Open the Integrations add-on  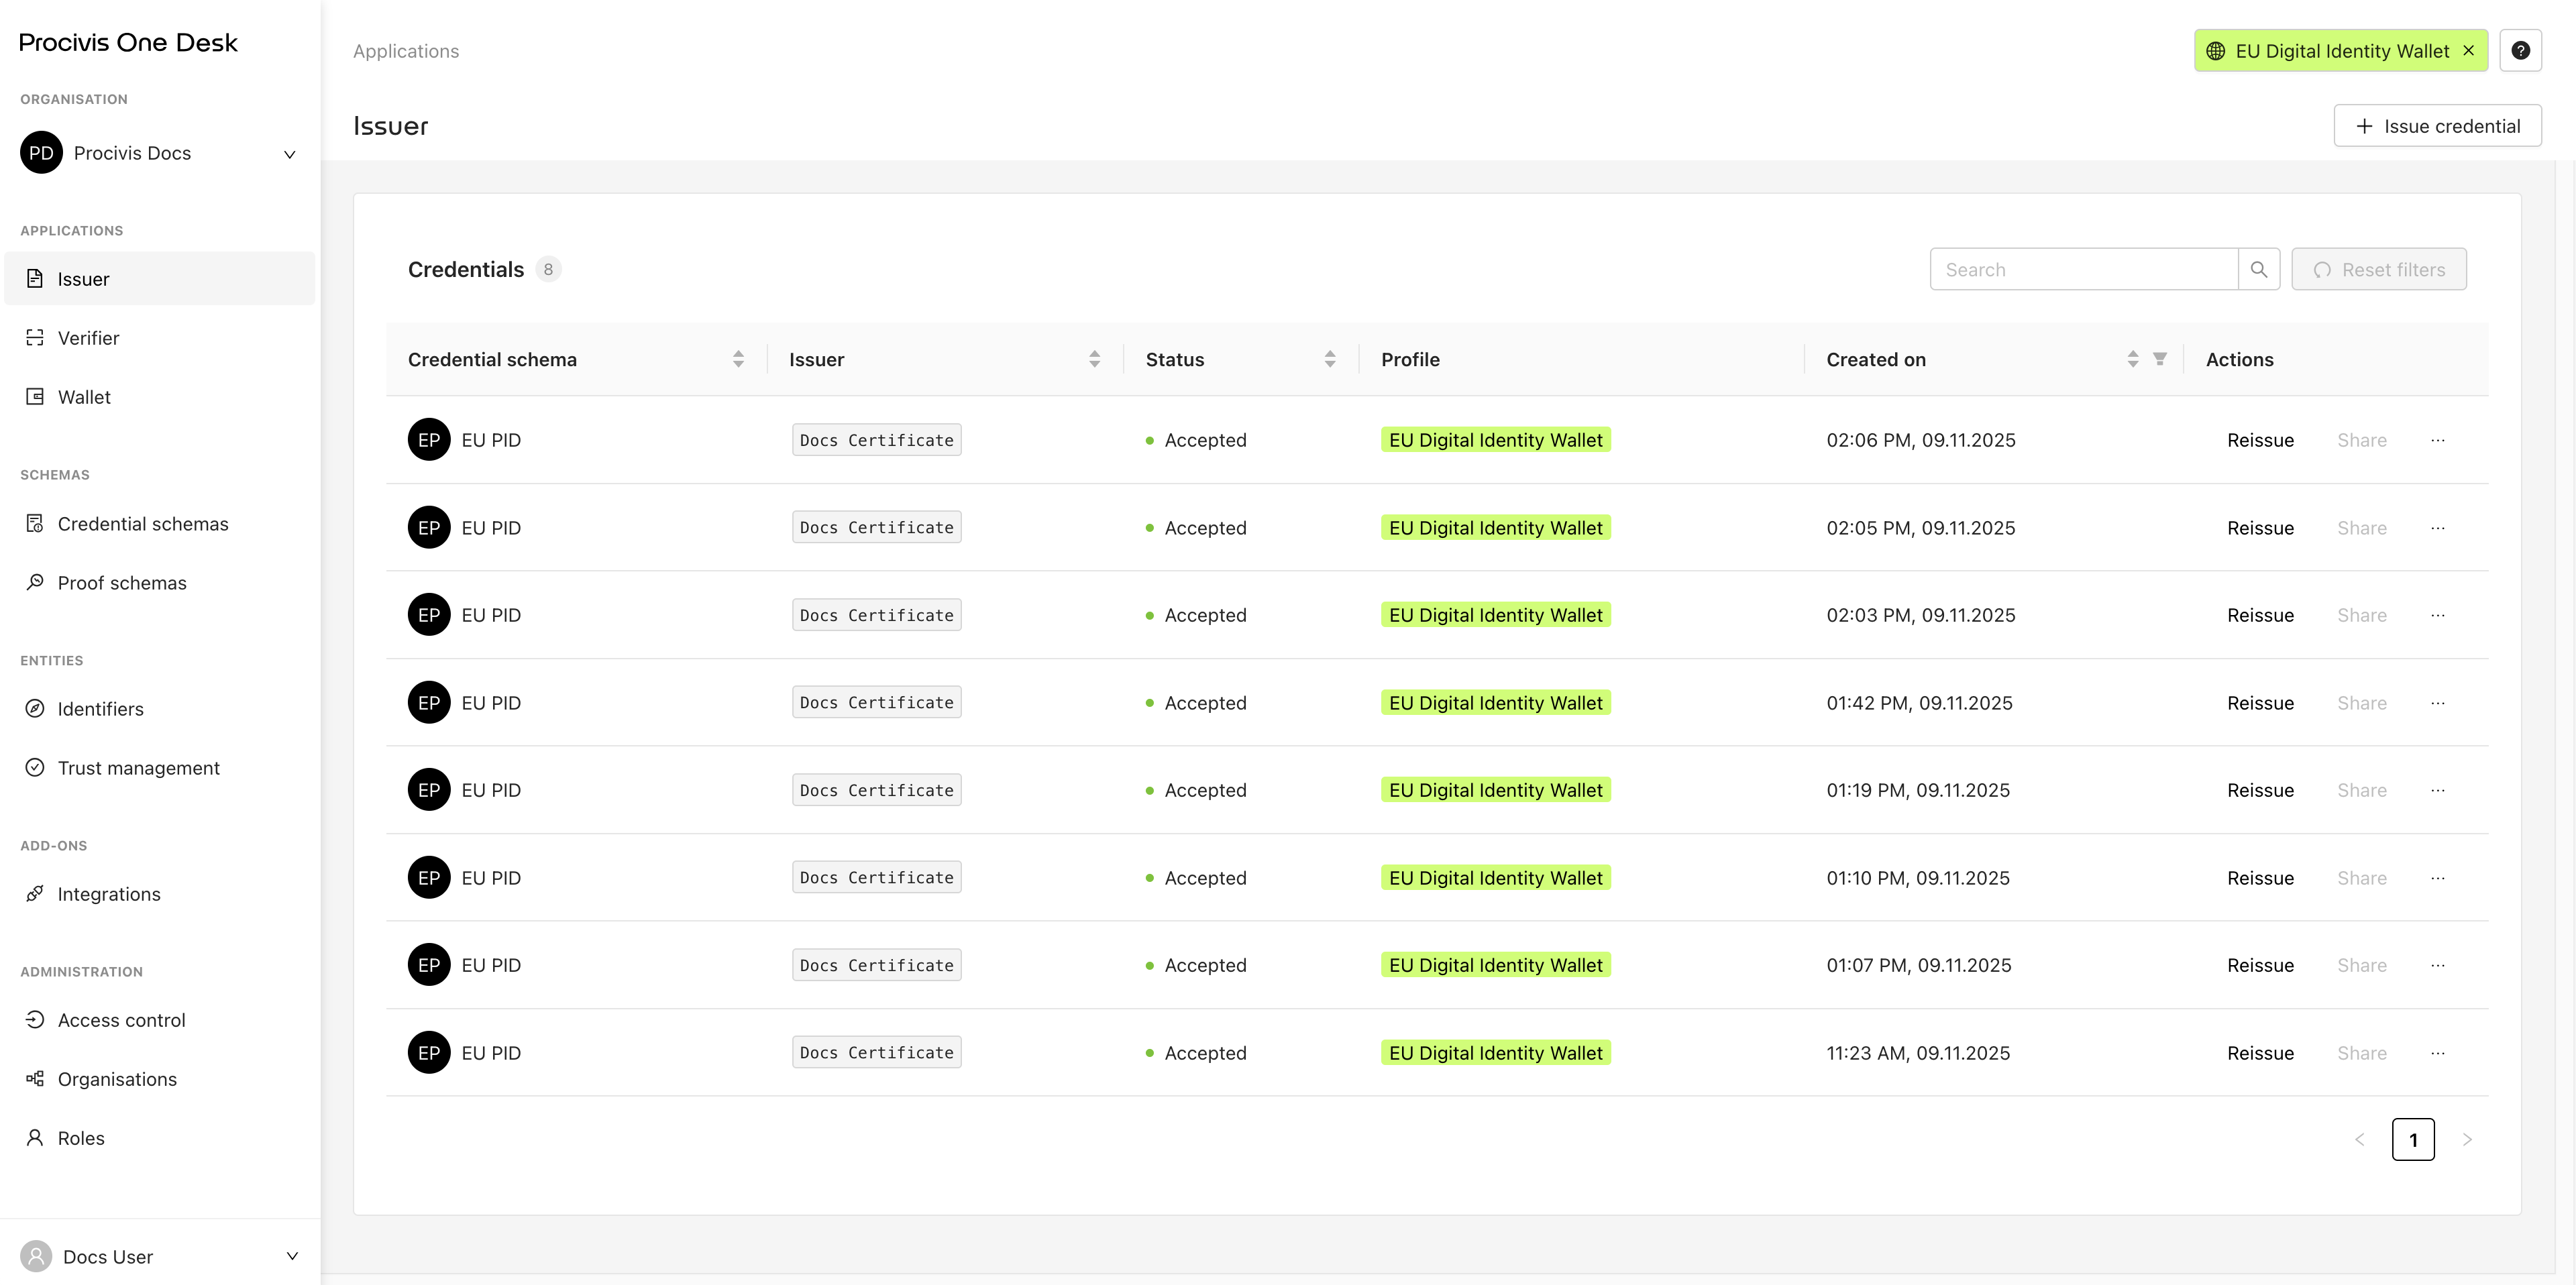pyautogui.click(x=108, y=893)
